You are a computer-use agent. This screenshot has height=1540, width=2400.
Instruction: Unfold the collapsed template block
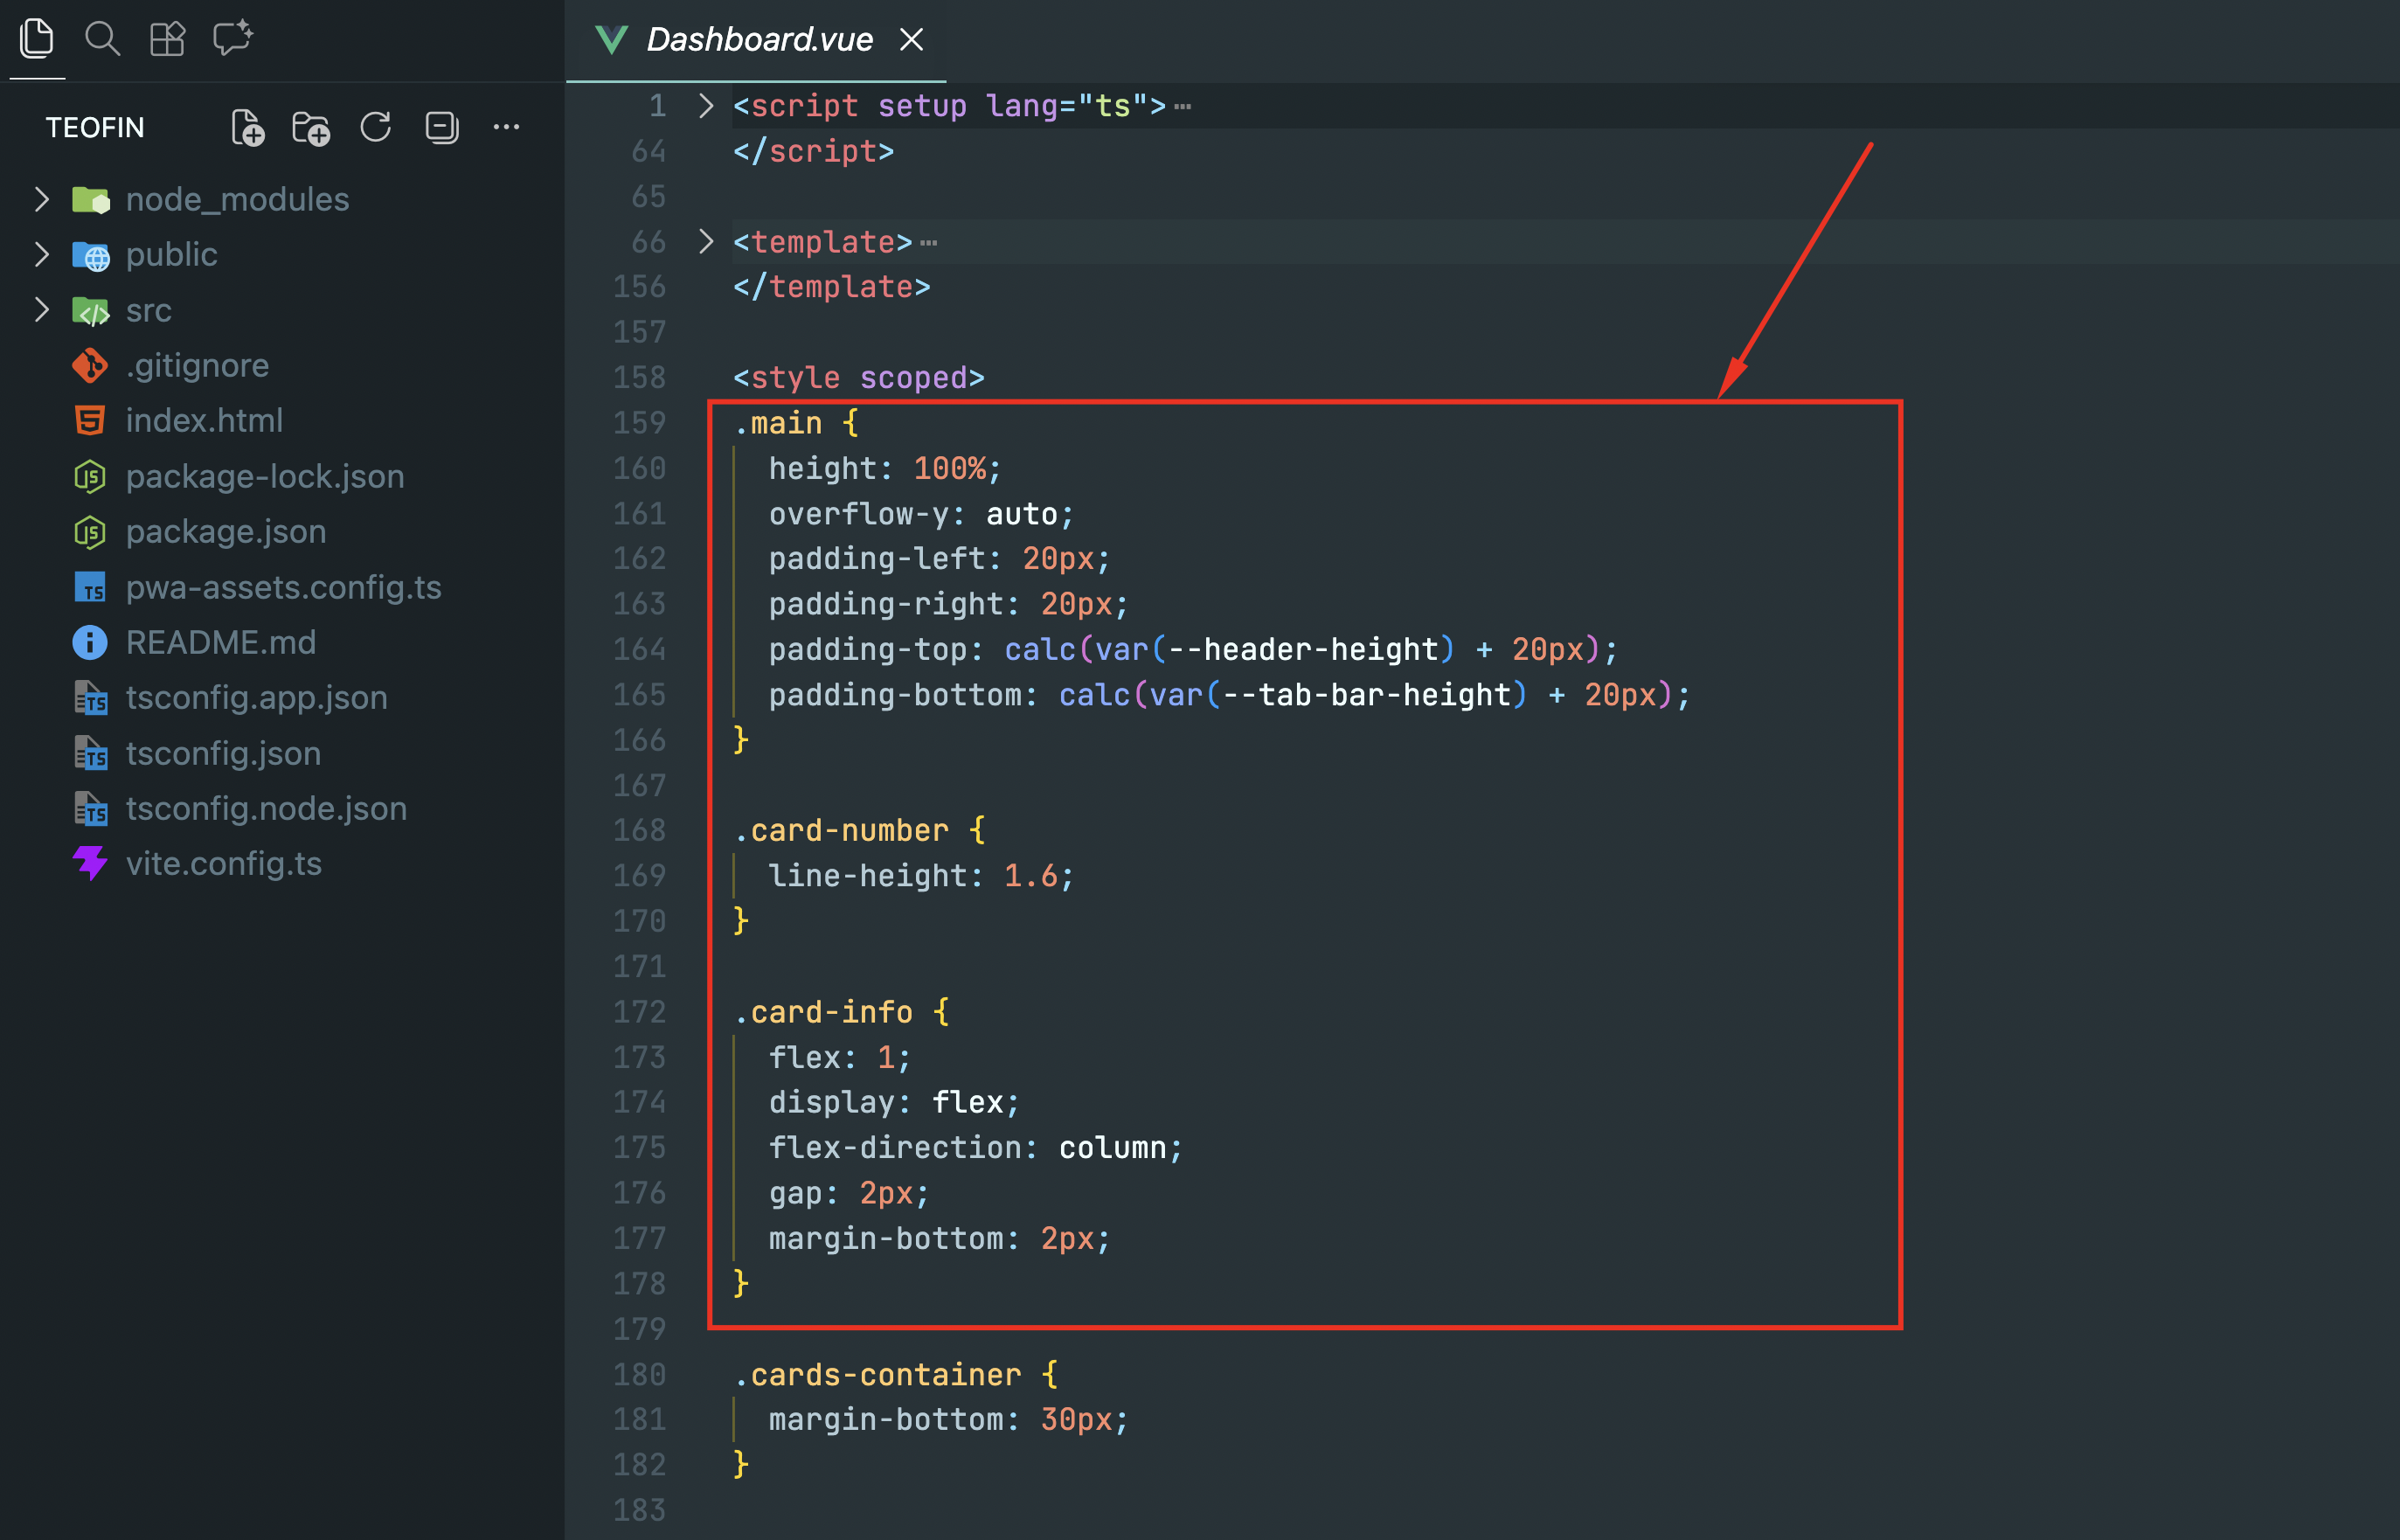pos(706,241)
